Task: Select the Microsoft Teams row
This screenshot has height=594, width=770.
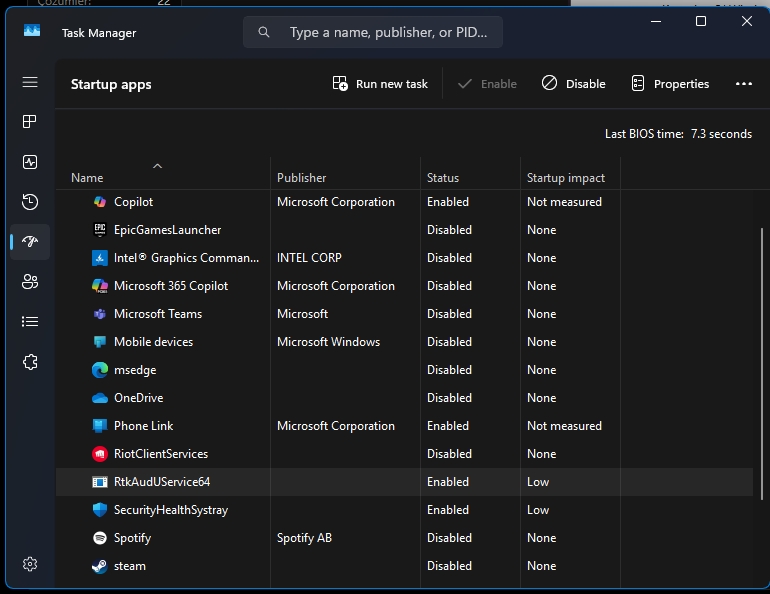Action: coord(404,314)
